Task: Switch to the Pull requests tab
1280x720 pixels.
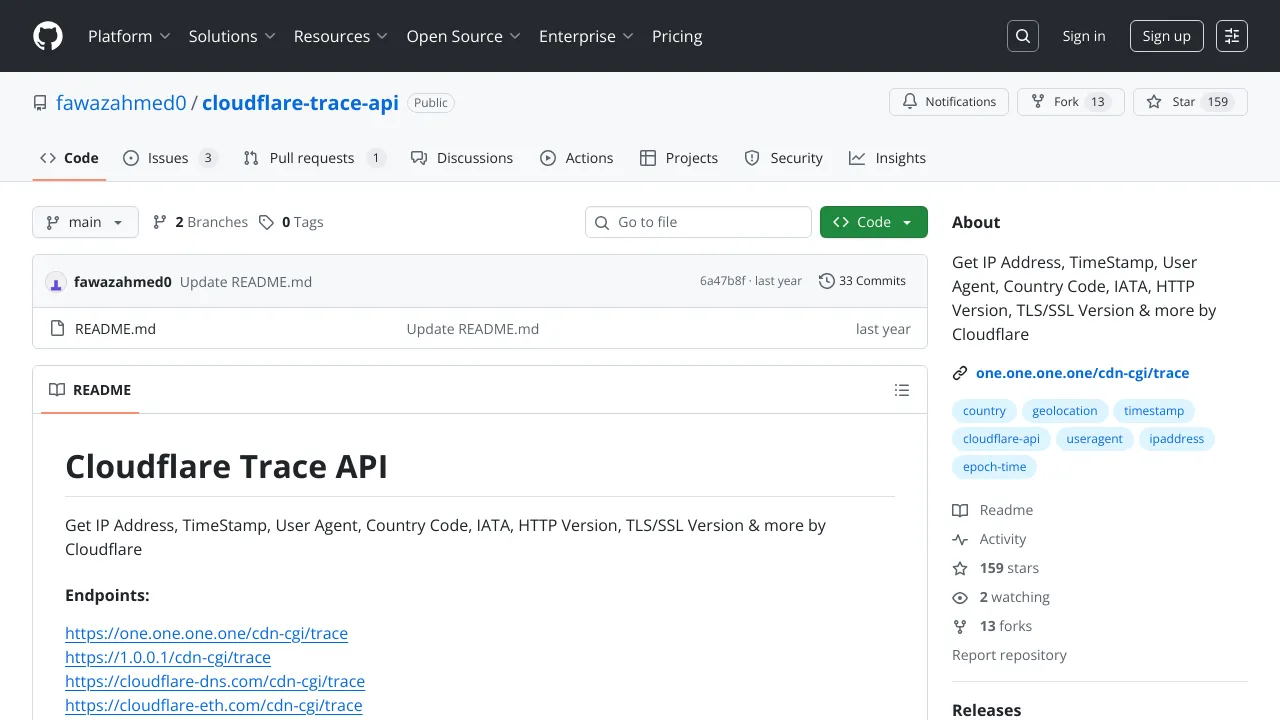Action: tap(314, 158)
